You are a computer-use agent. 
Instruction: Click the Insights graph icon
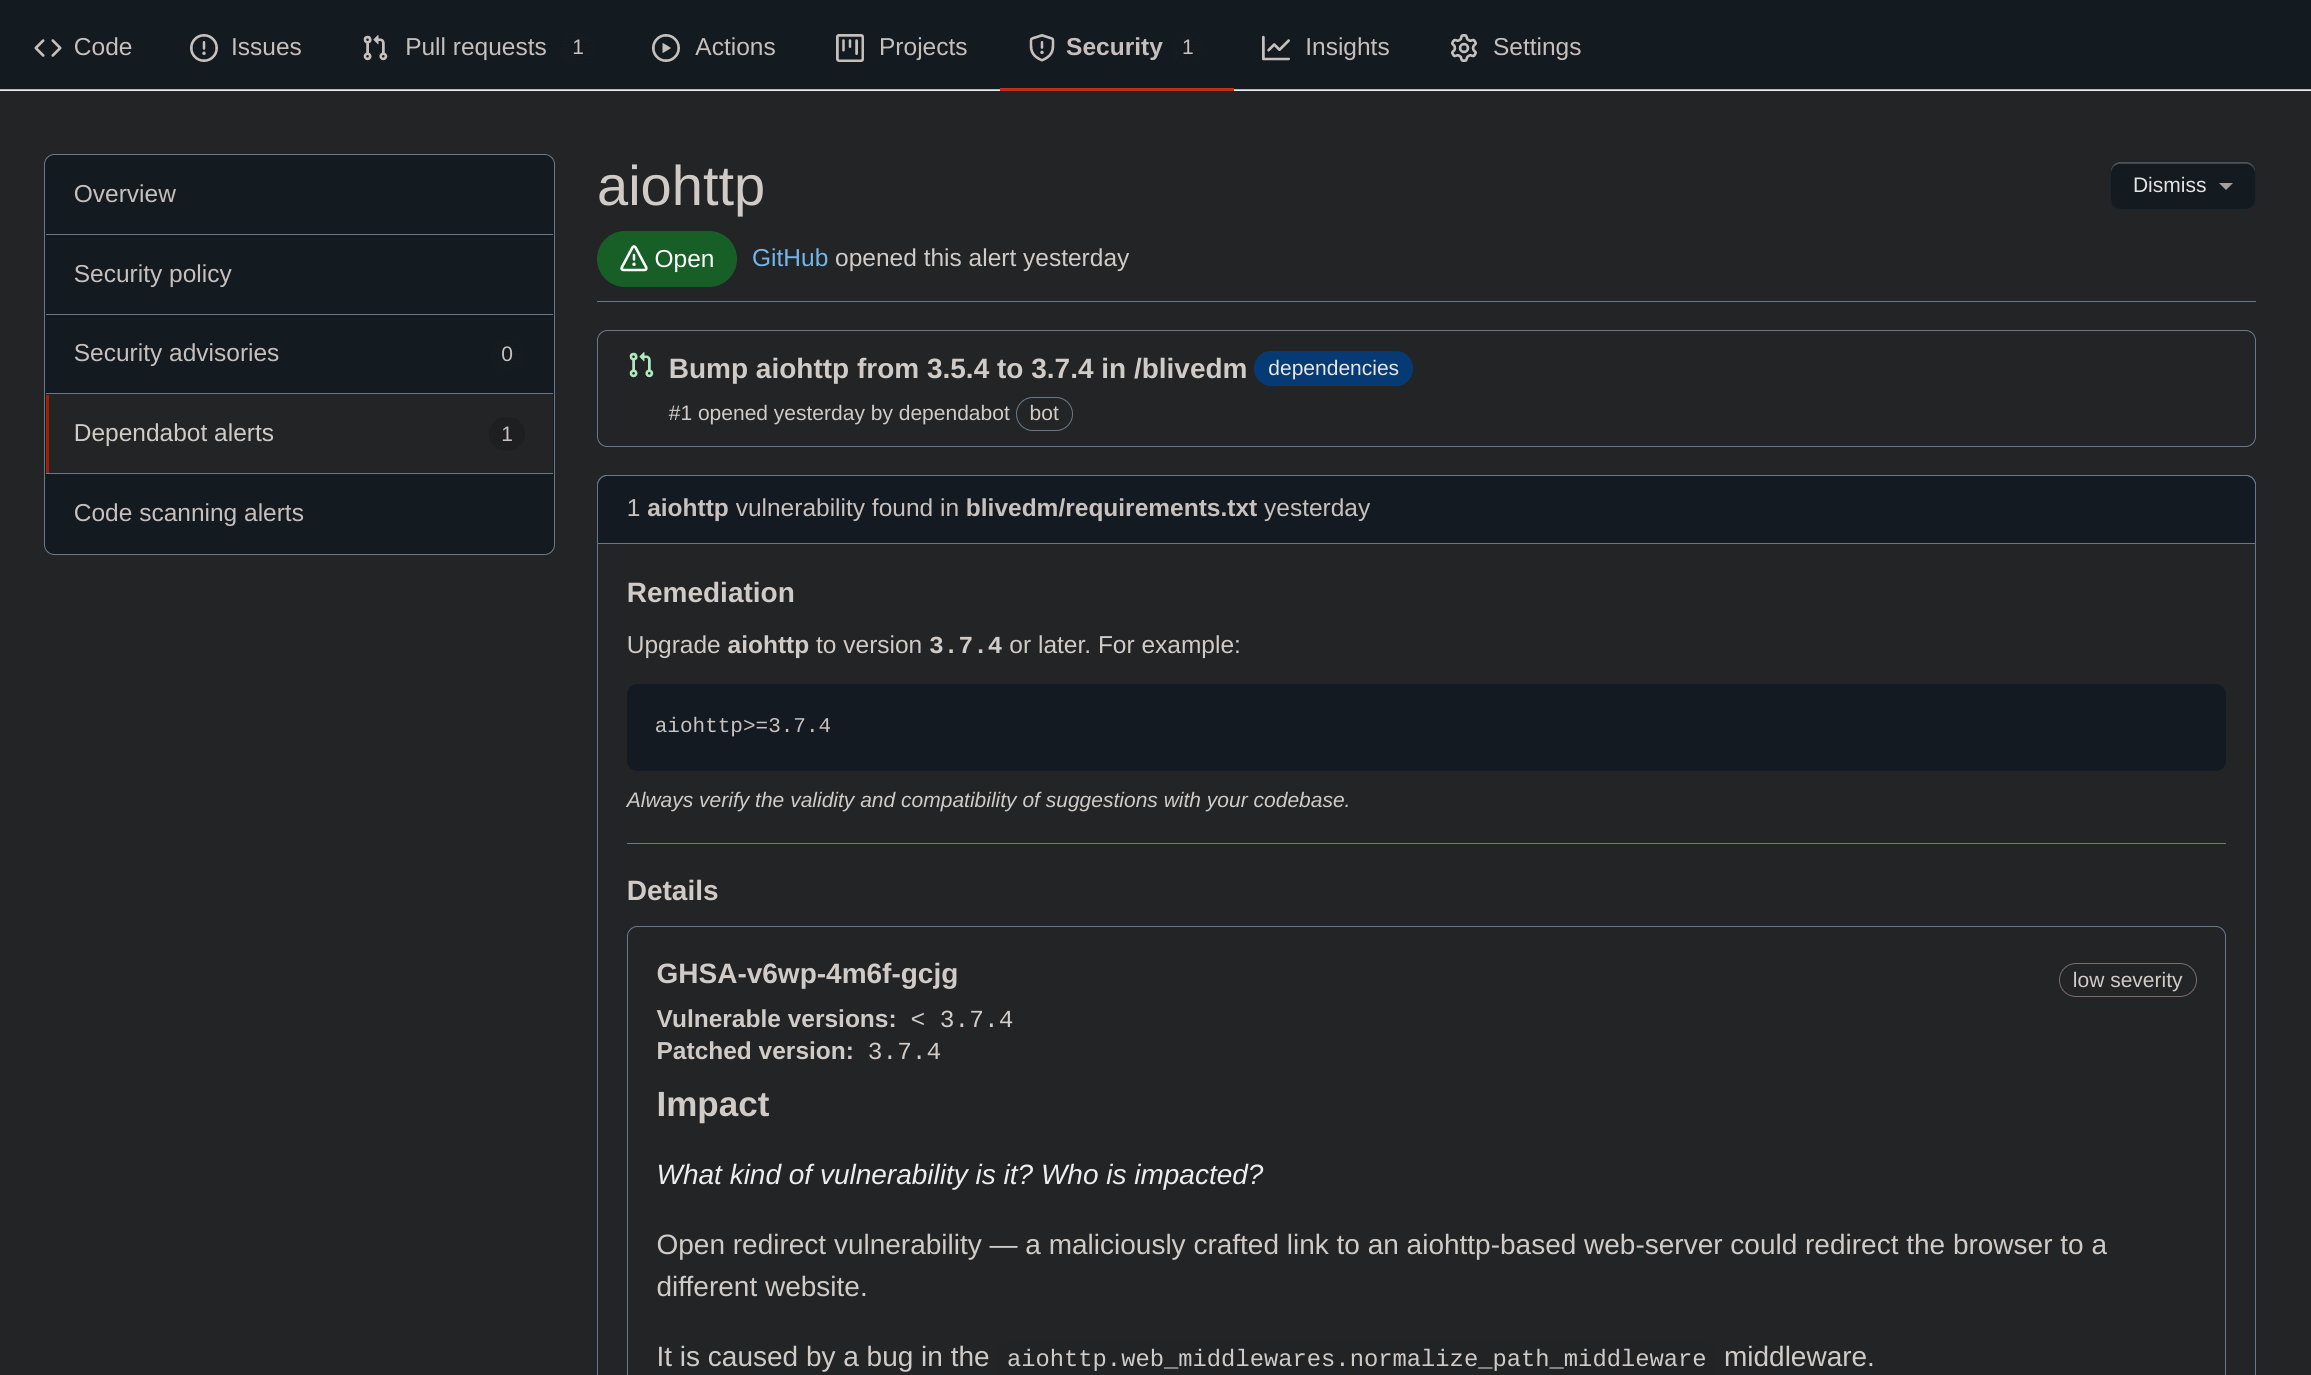(1276, 48)
